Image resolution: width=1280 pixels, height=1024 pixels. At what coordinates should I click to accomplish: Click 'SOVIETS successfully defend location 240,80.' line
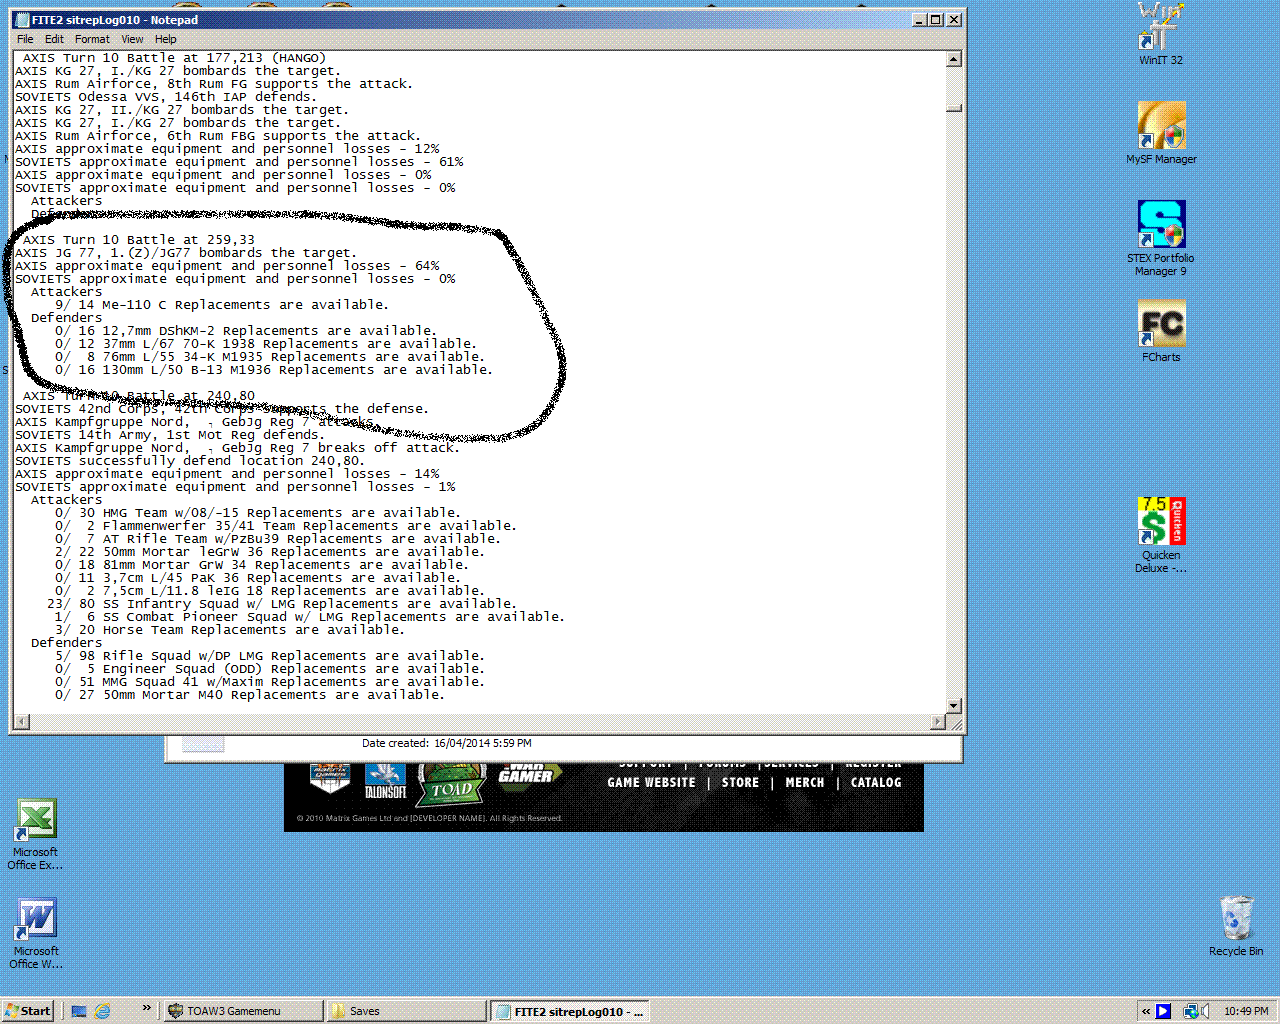(190, 461)
